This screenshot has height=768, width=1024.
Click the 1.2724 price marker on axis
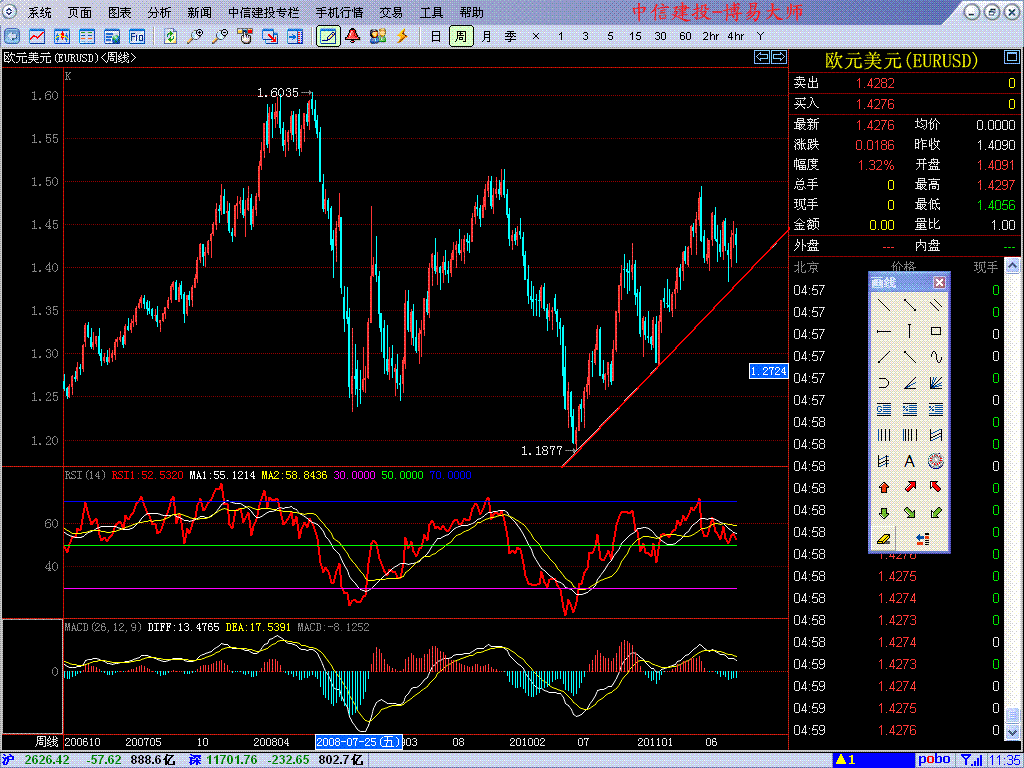click(769, 372)
